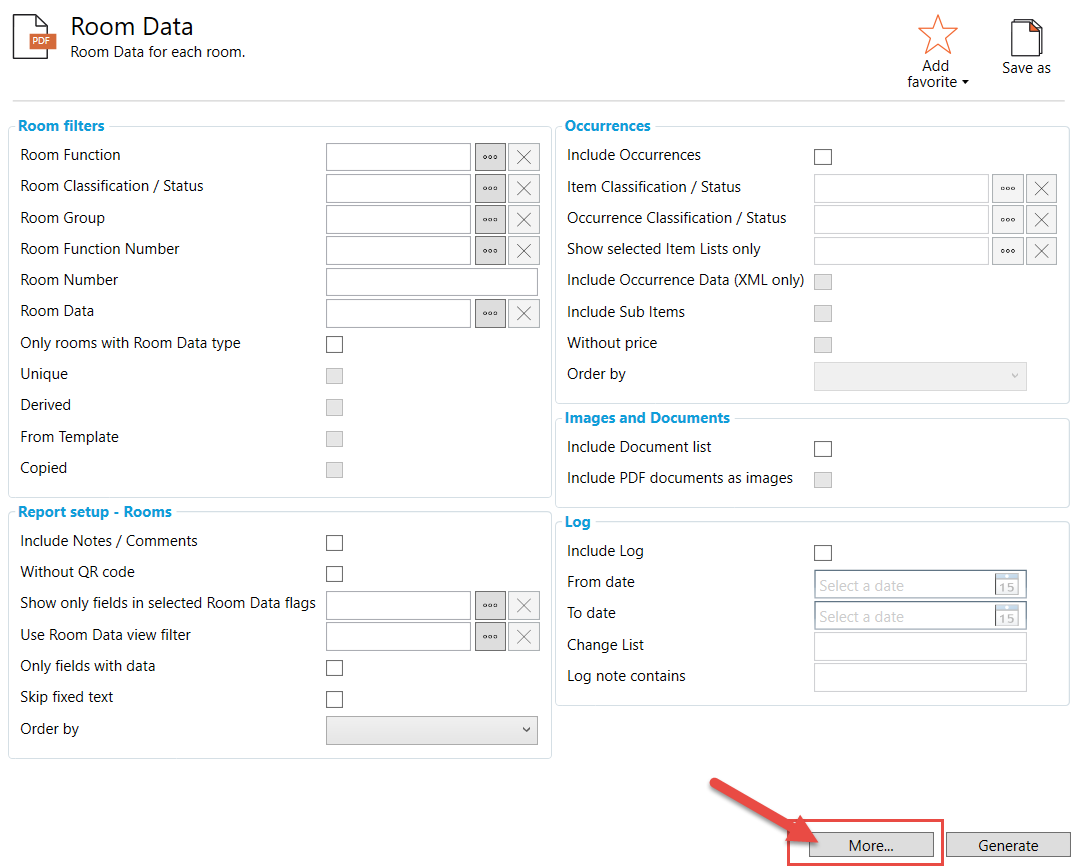Image resolution: width=1086 pixels, height=868 pixels.
Task: Open browse button for Room Function Number
Action: [x=490, y=251]
